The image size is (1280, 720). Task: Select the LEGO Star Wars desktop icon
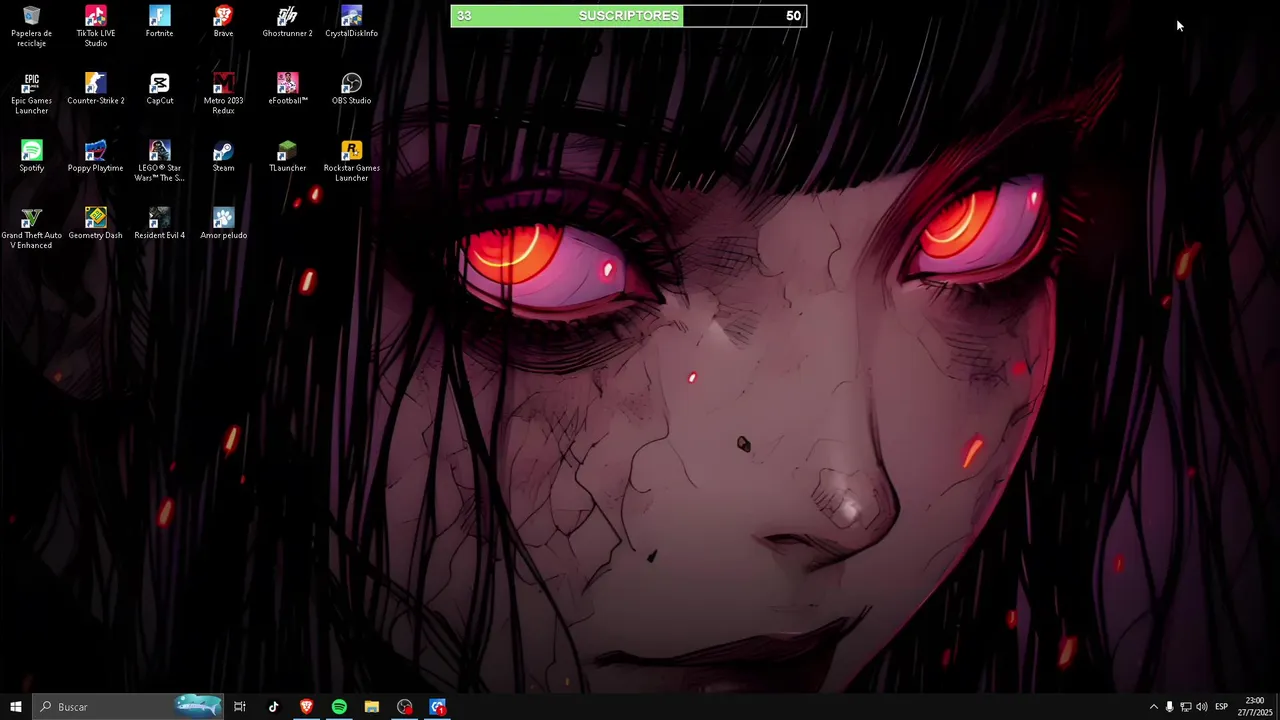coord(159,160)
